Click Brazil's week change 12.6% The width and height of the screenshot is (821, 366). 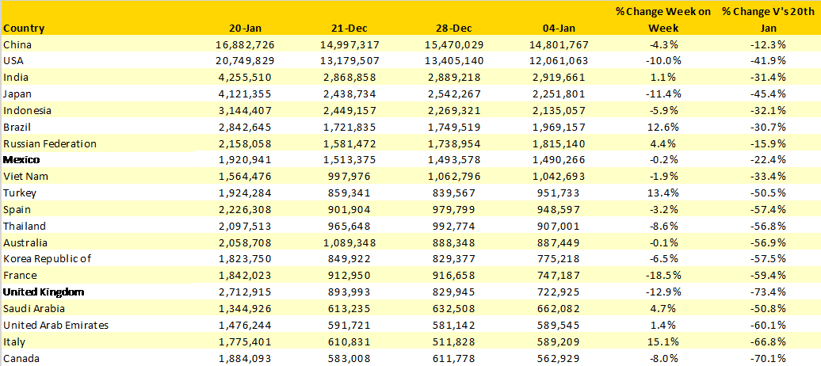point(663,127)
